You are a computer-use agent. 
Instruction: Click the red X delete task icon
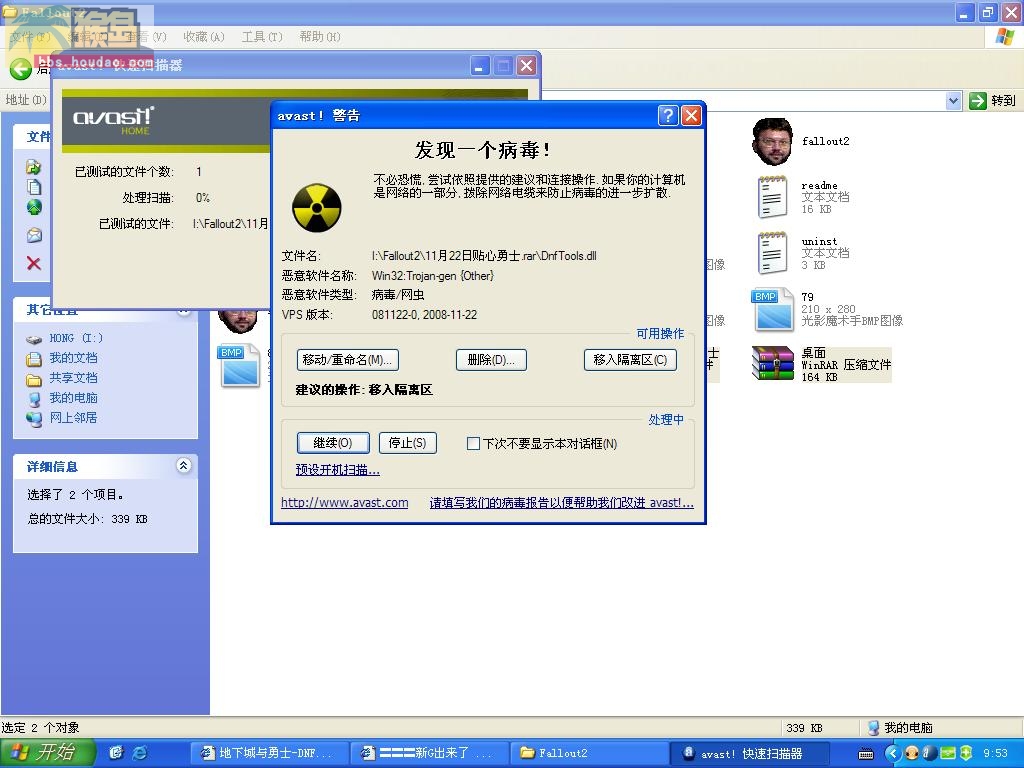point(34,263)
